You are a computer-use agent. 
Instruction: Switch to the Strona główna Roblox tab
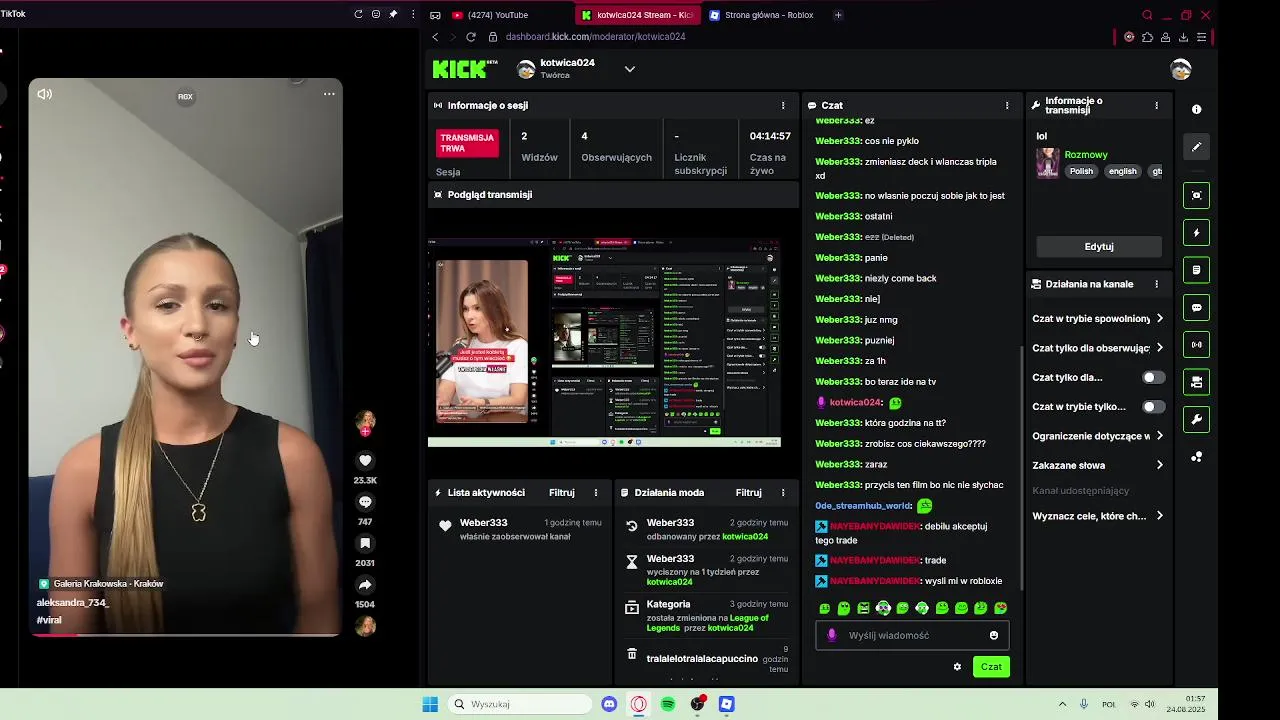pos(763,15)
